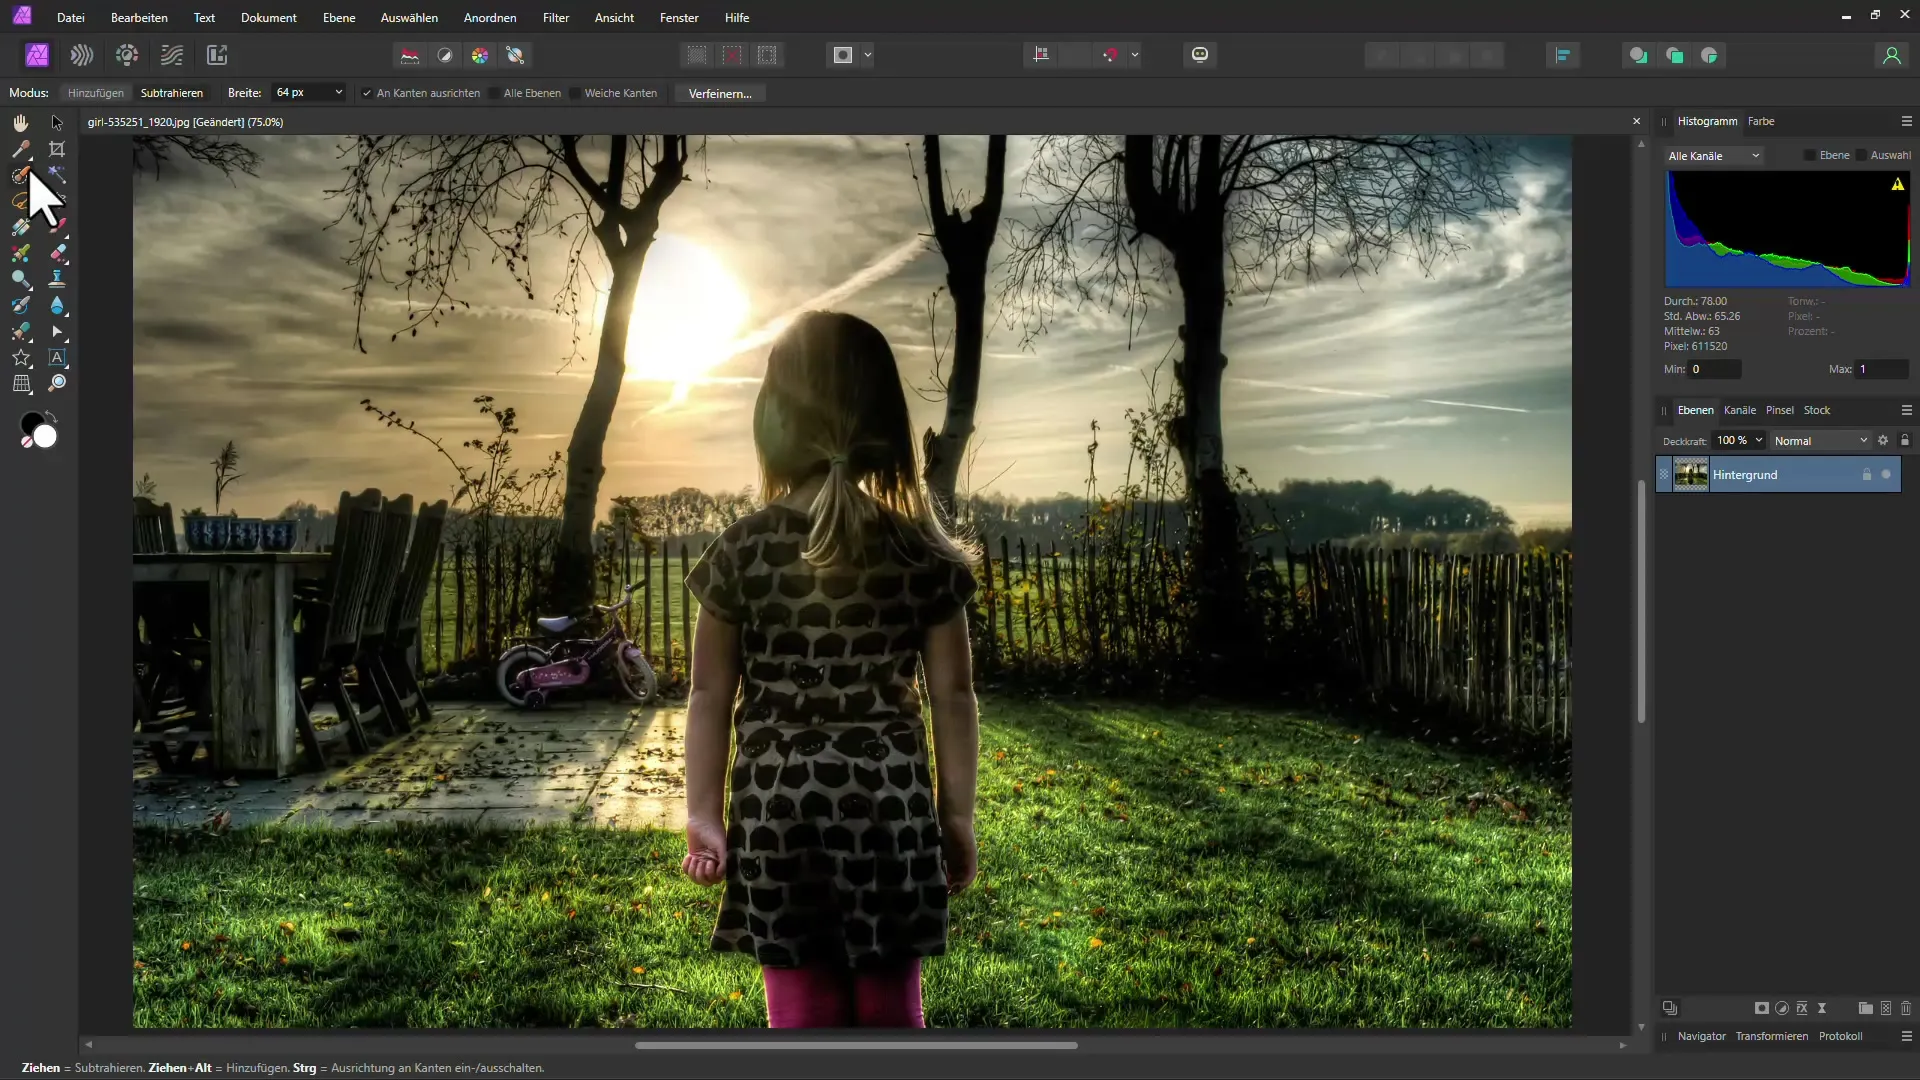
Task: Open Histogramm panel options menu
Action: [x=1906, y=121]
